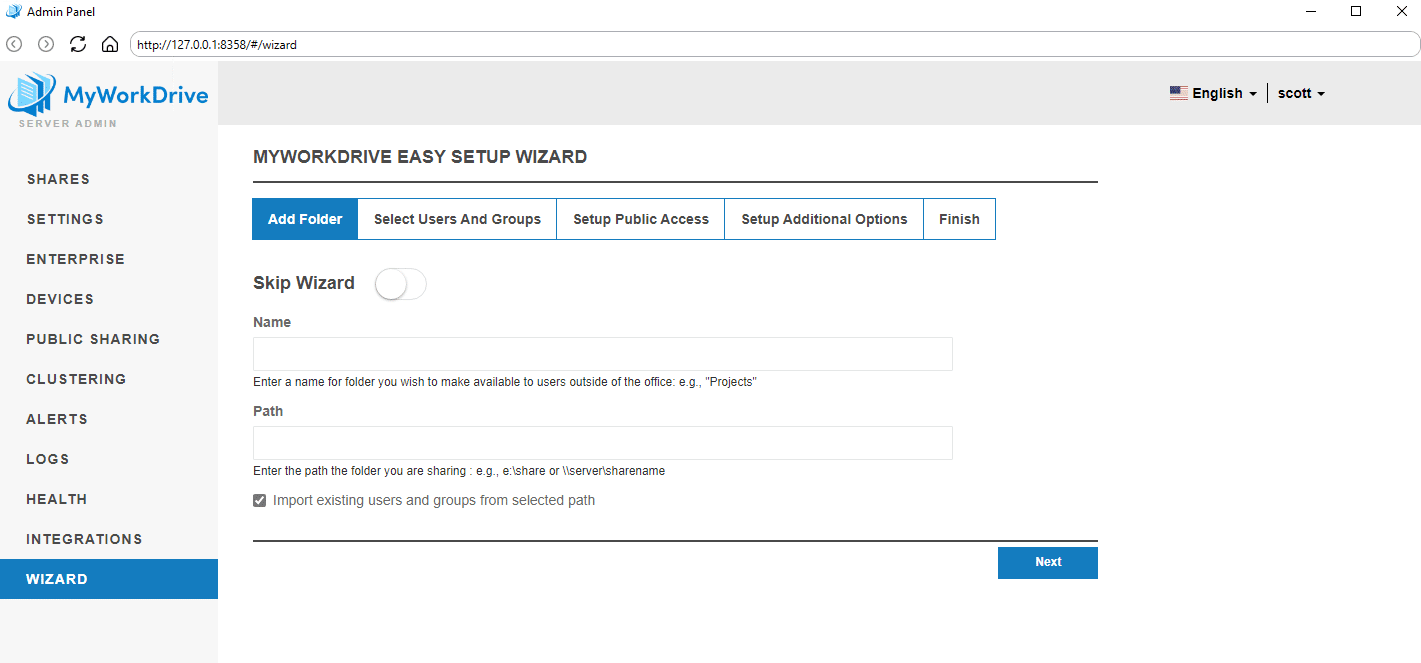Uncheck Import existing users and groups
Image resolution: width=1421 pixels, height=663 pixels.
tap(260, 500)
